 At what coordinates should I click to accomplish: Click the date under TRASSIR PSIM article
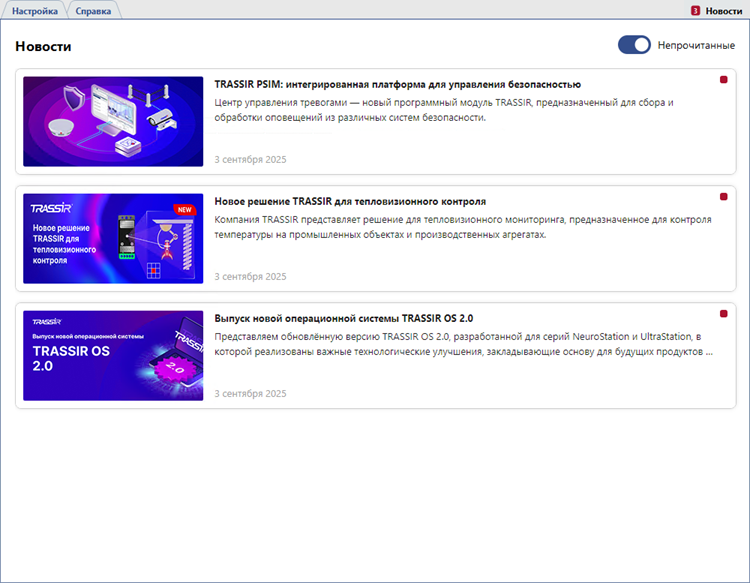point(250,159)
